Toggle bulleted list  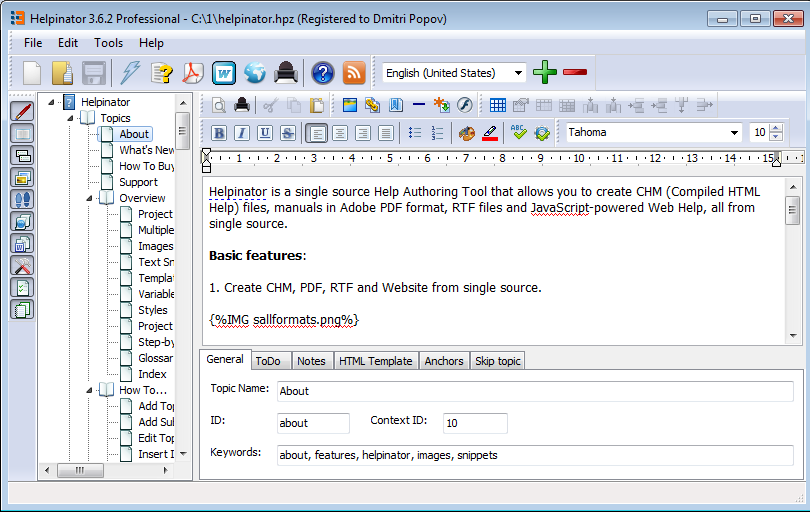tap(414, 133)
